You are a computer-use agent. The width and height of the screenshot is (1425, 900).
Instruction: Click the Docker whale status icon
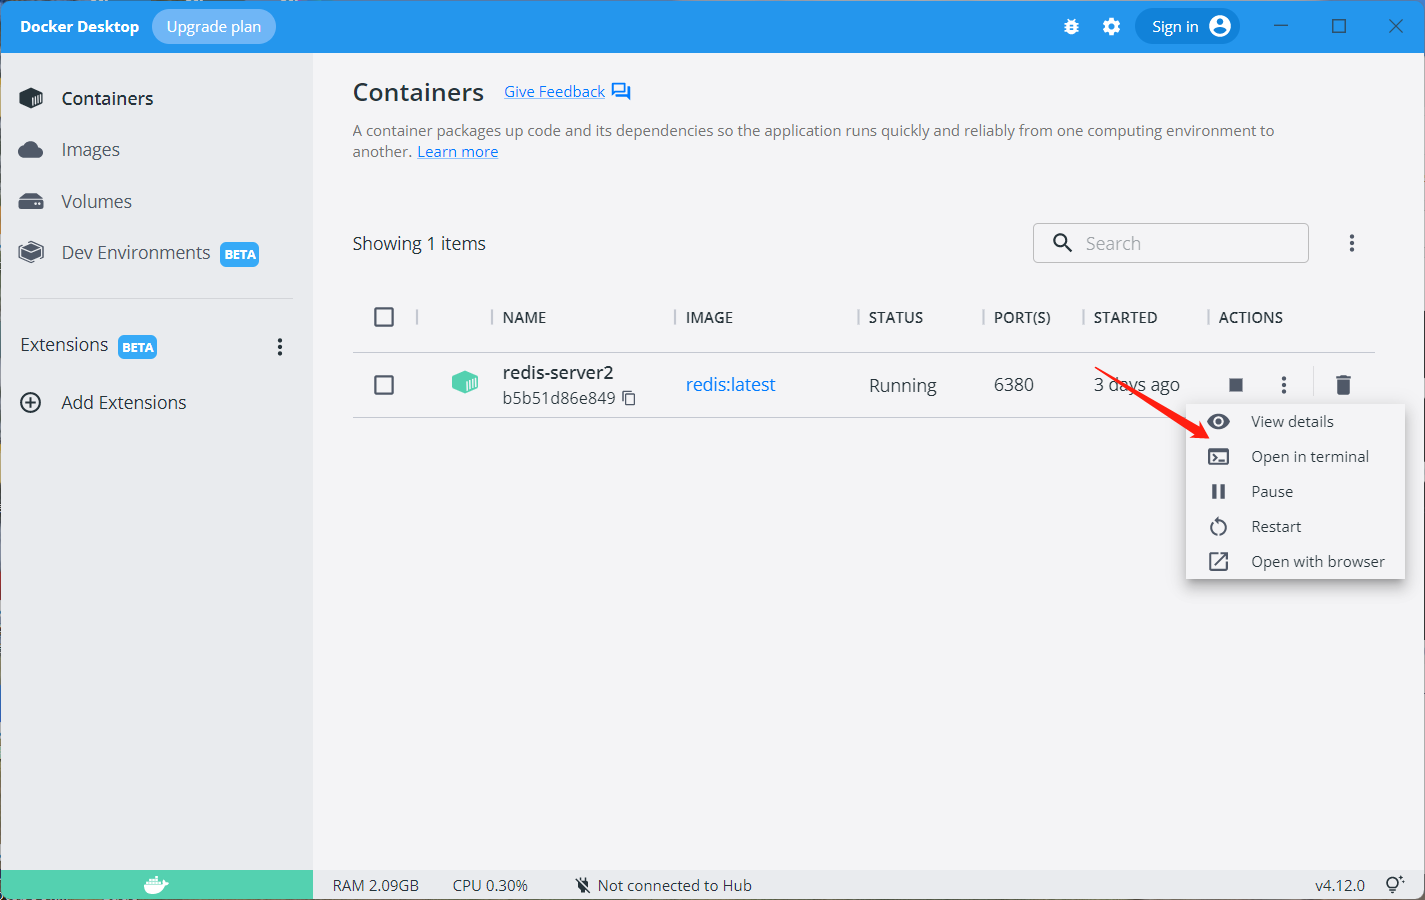156,885
